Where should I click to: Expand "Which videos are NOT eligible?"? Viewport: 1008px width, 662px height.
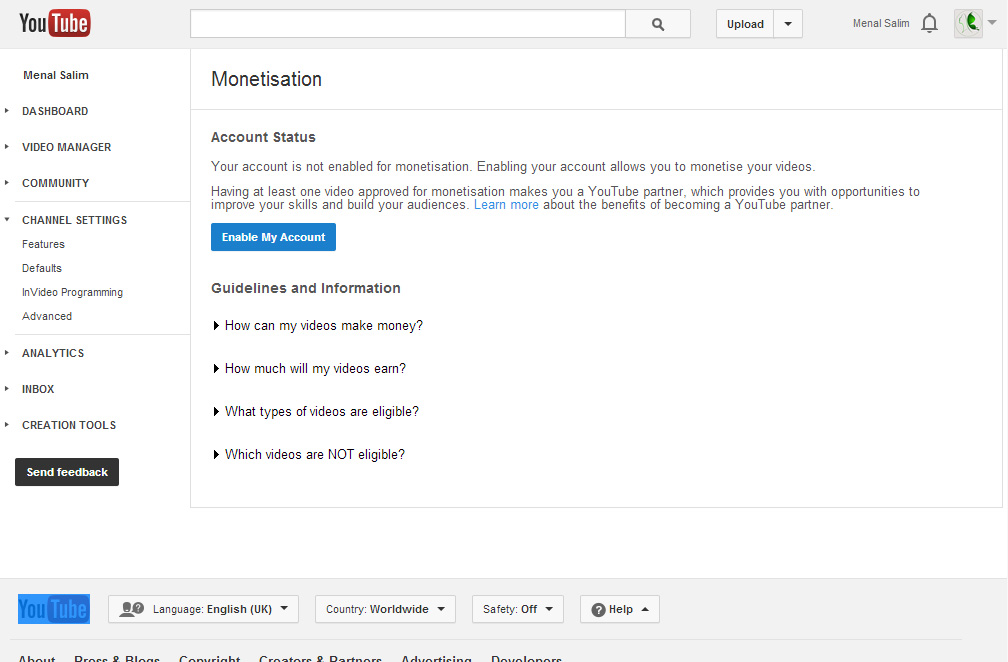pyautogui.click(x=314, y=455)
